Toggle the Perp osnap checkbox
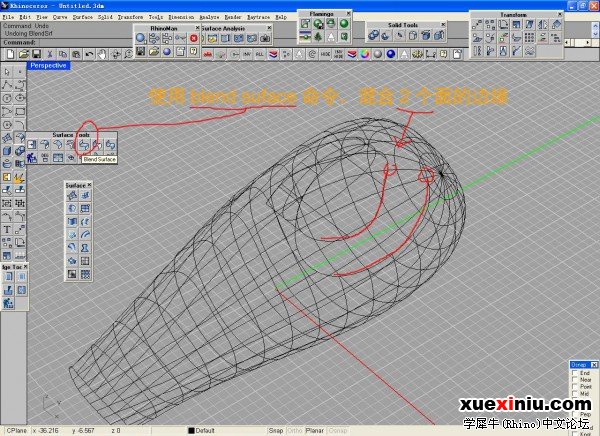The width and height of the screenshot is (600, 436). coord(574,414)
